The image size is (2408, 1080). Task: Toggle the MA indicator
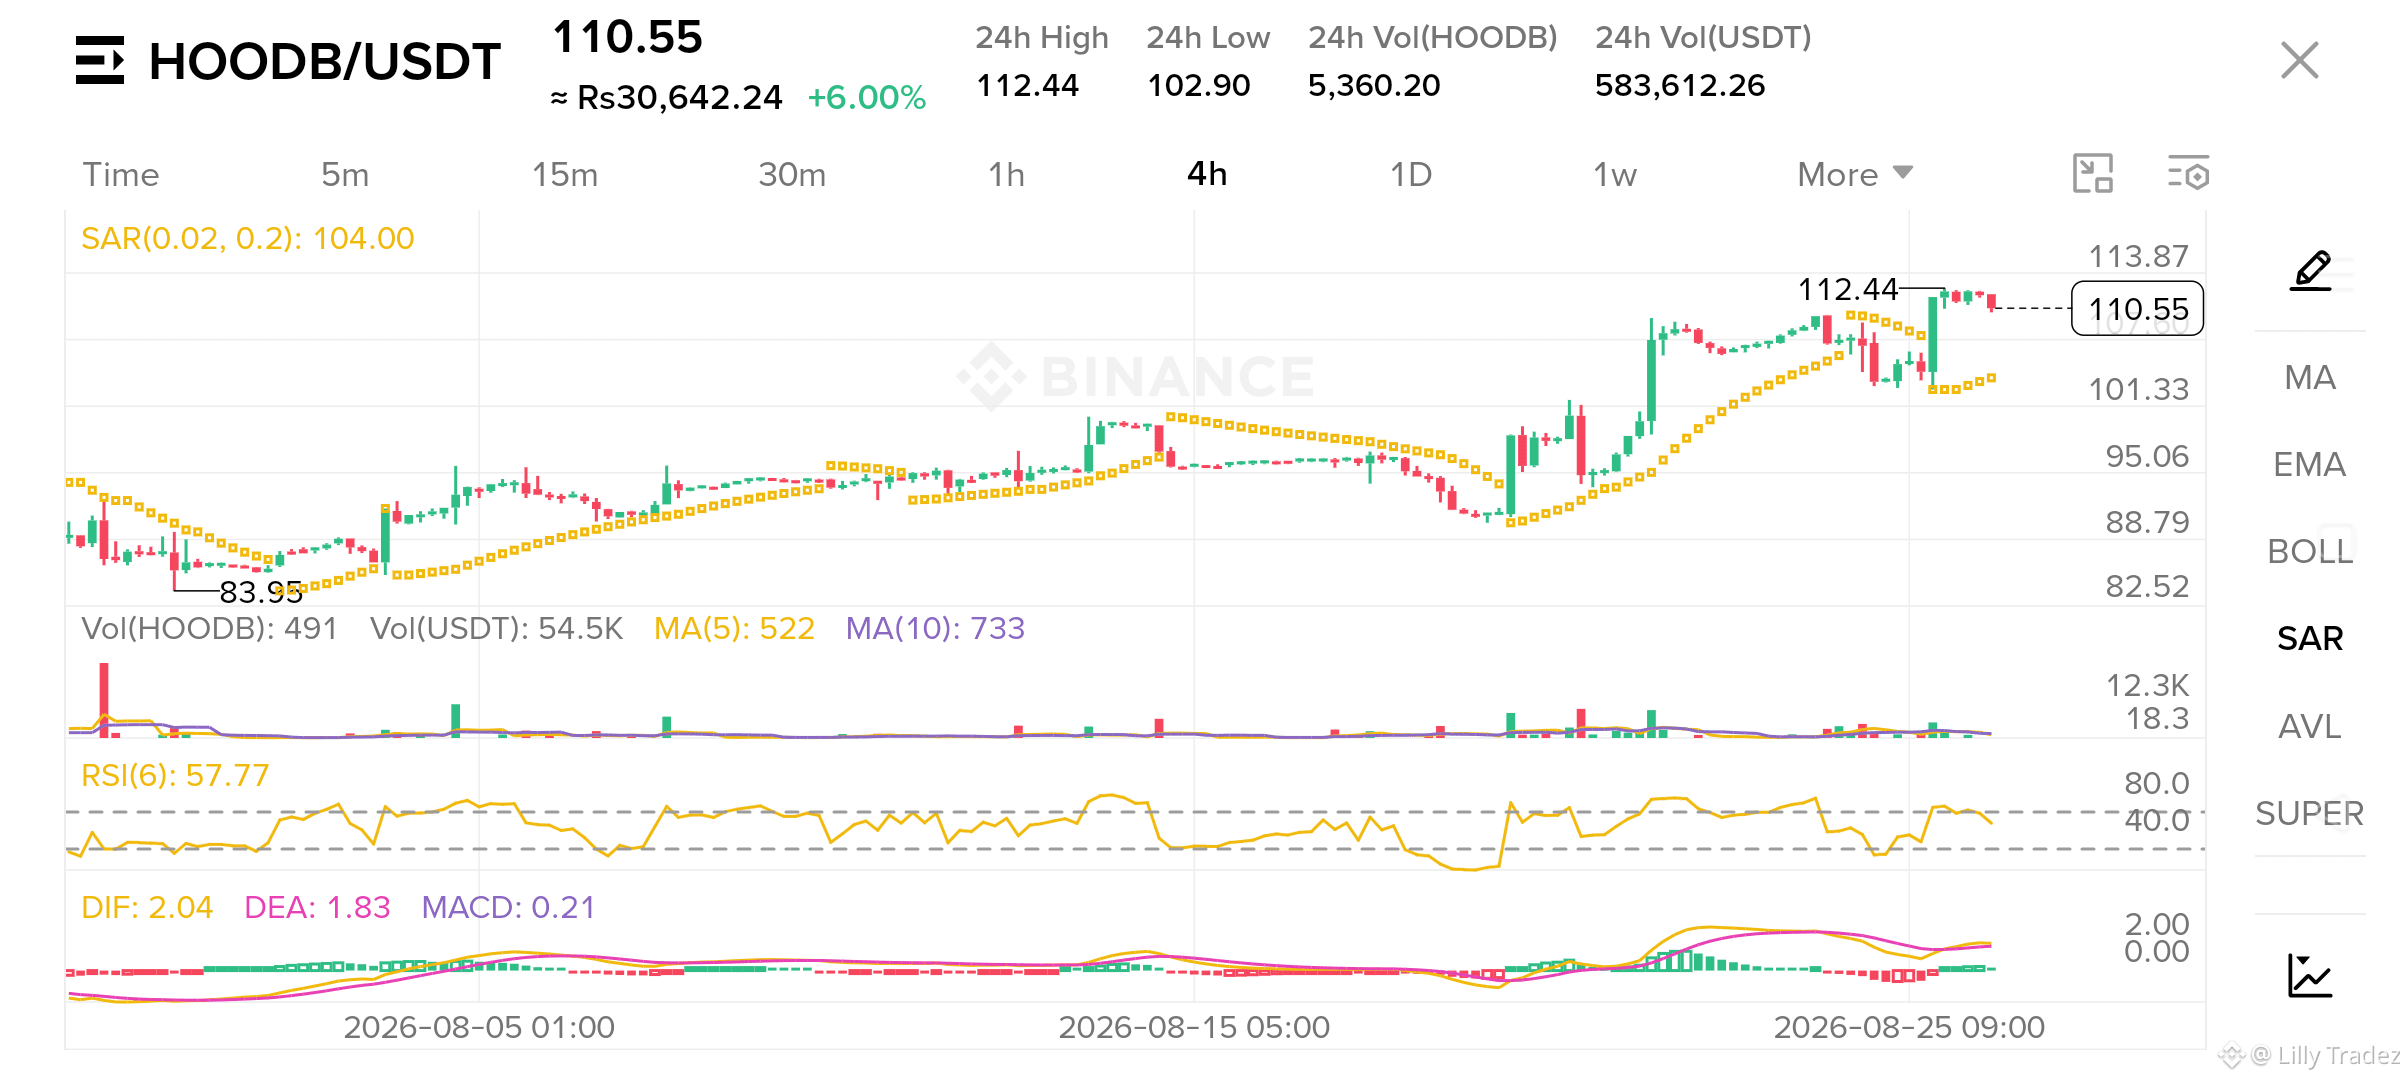click(x=2310, y=377)
